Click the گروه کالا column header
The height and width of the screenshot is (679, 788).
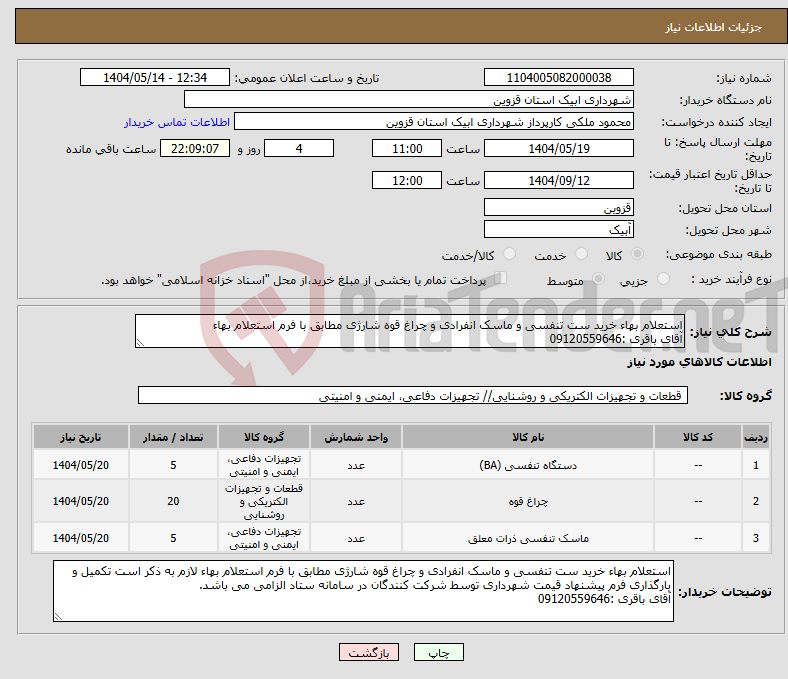pyautogui.click(x=264, y=437)
